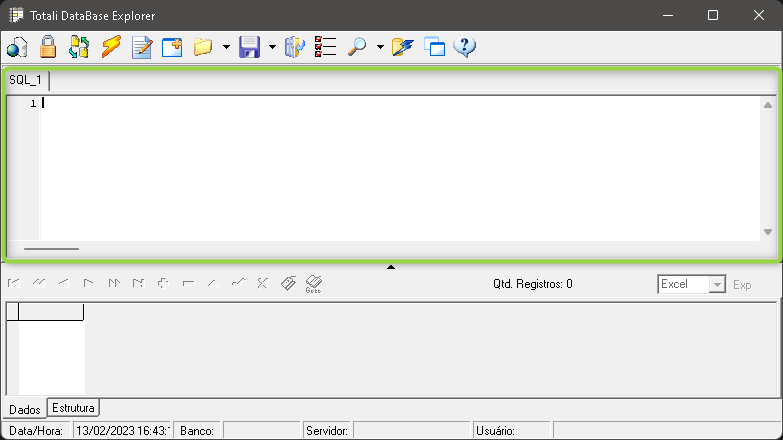
Task: Run the query with the lightning bolt icon
Action: coord(111,47)
